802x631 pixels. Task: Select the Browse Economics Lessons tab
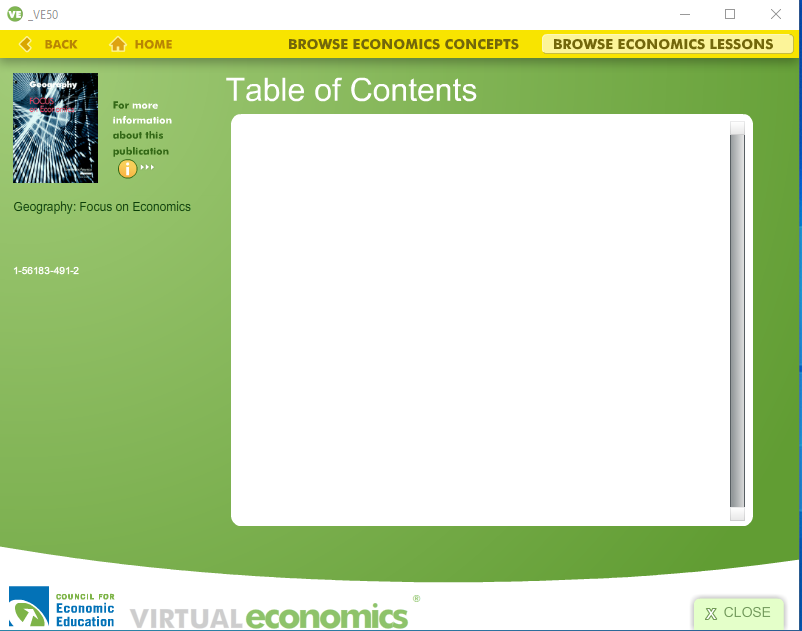[x=664, y=44]
